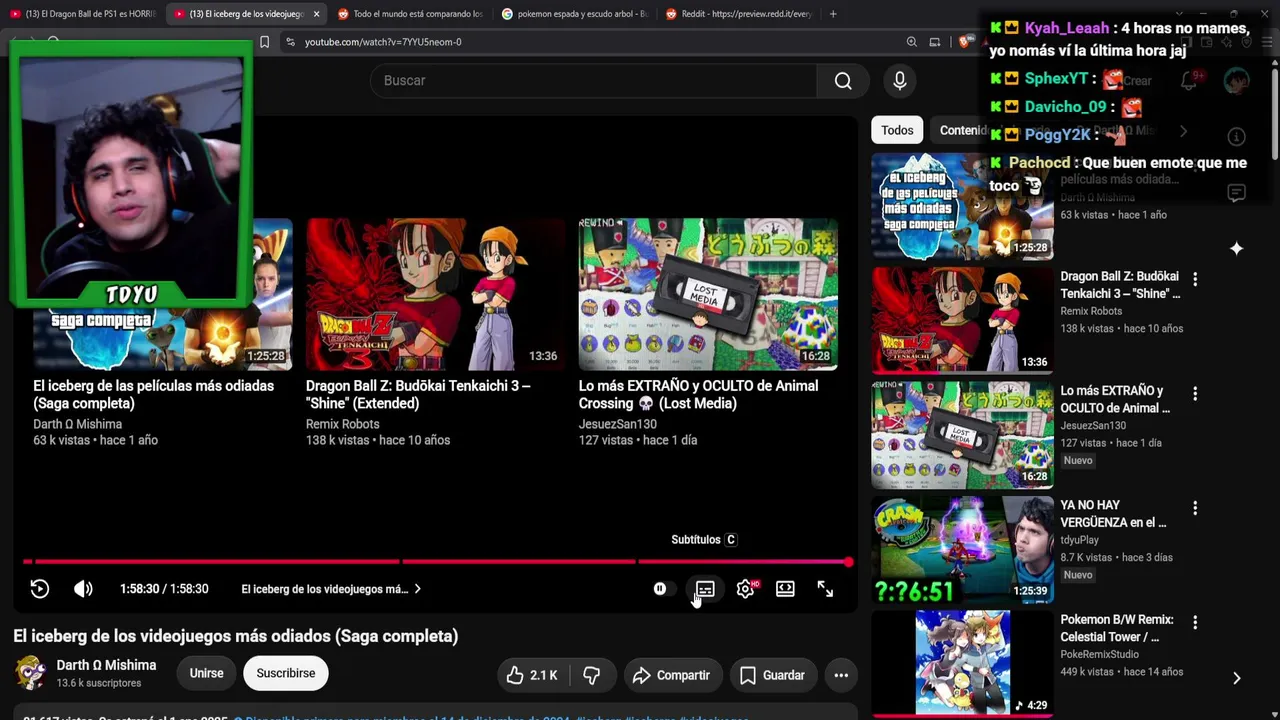This screenshot has width=1280, height=720.
Task: Open the YouTube account avatar menu
Action: (x=1237, y=81)
